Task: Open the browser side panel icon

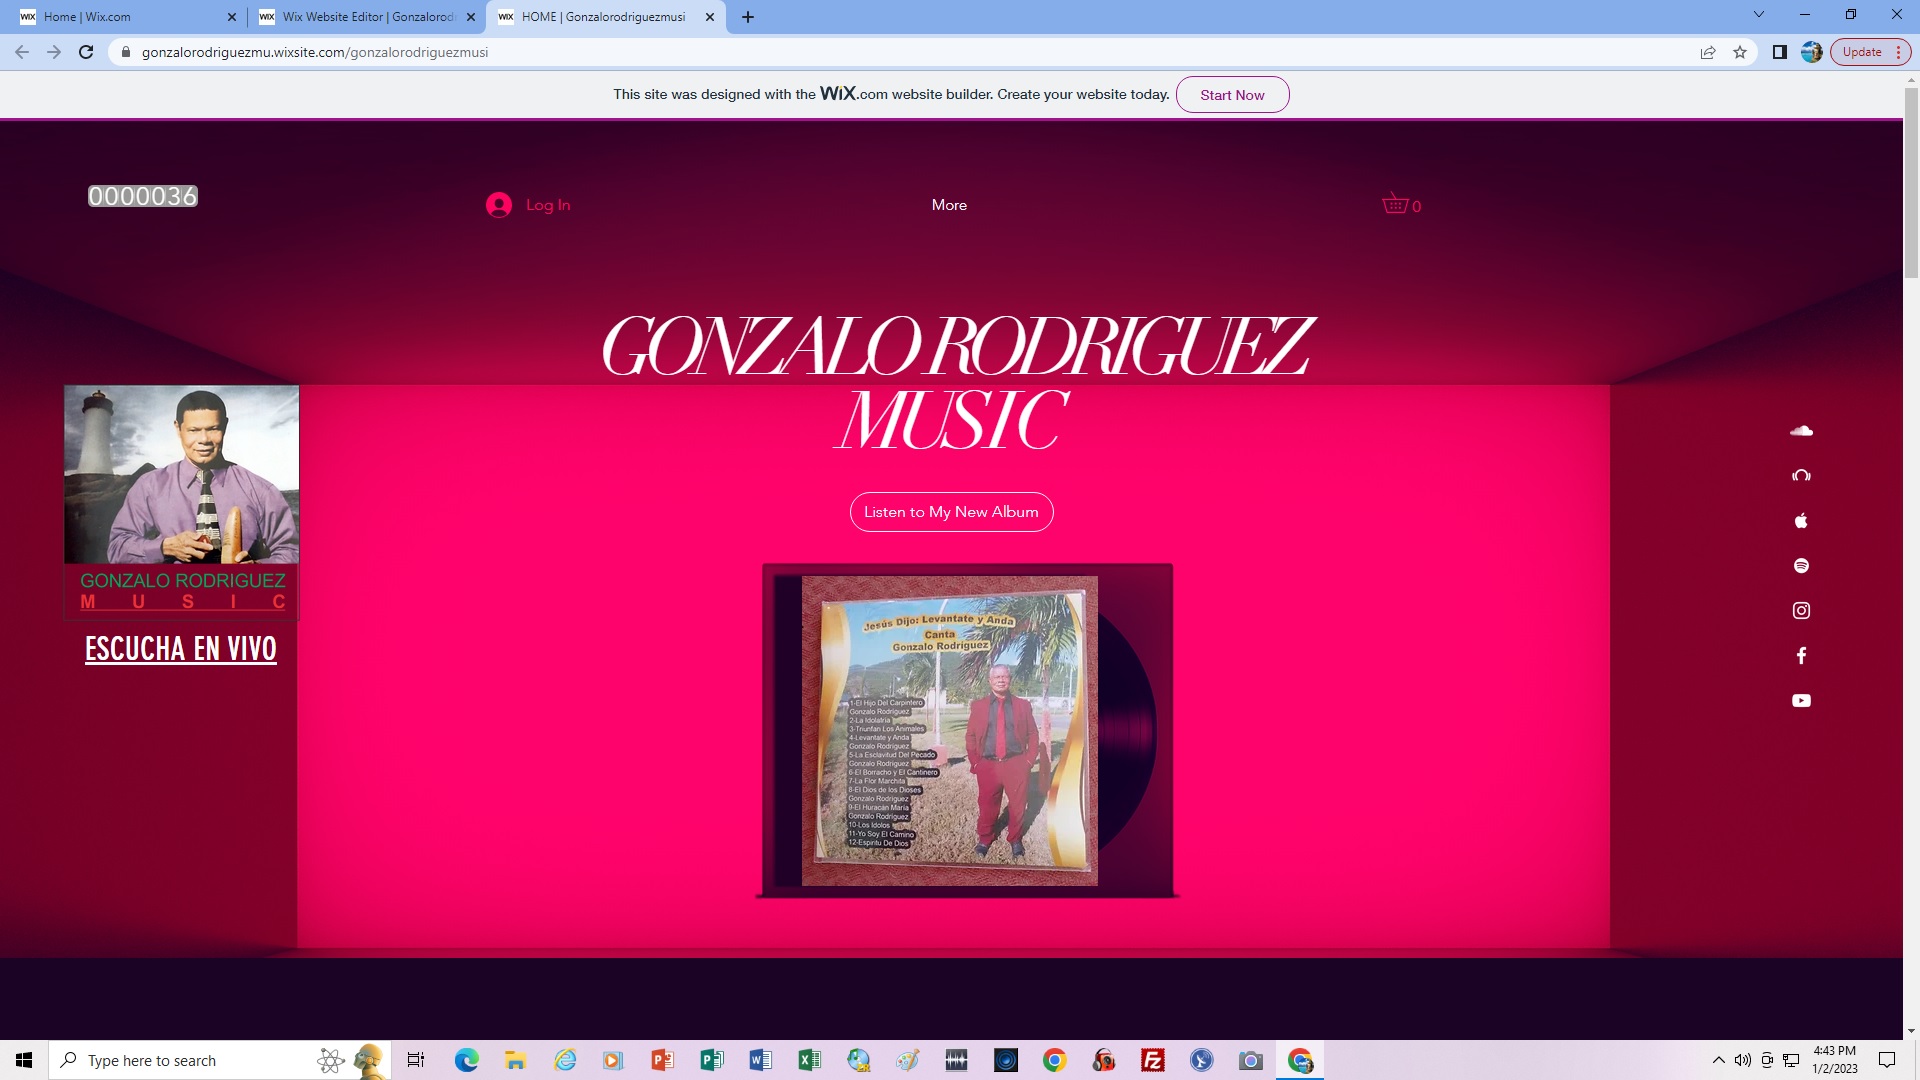Action: [x=1779, y=52]
